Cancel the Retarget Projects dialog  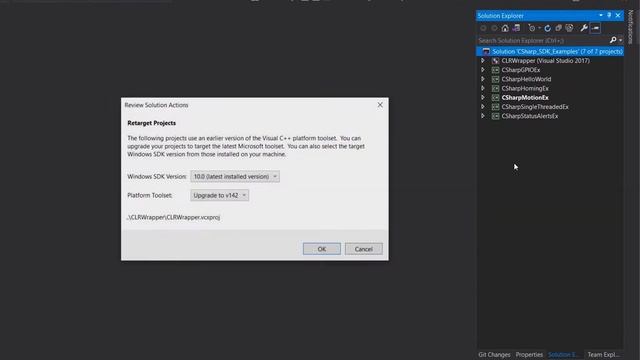point(363,249)
